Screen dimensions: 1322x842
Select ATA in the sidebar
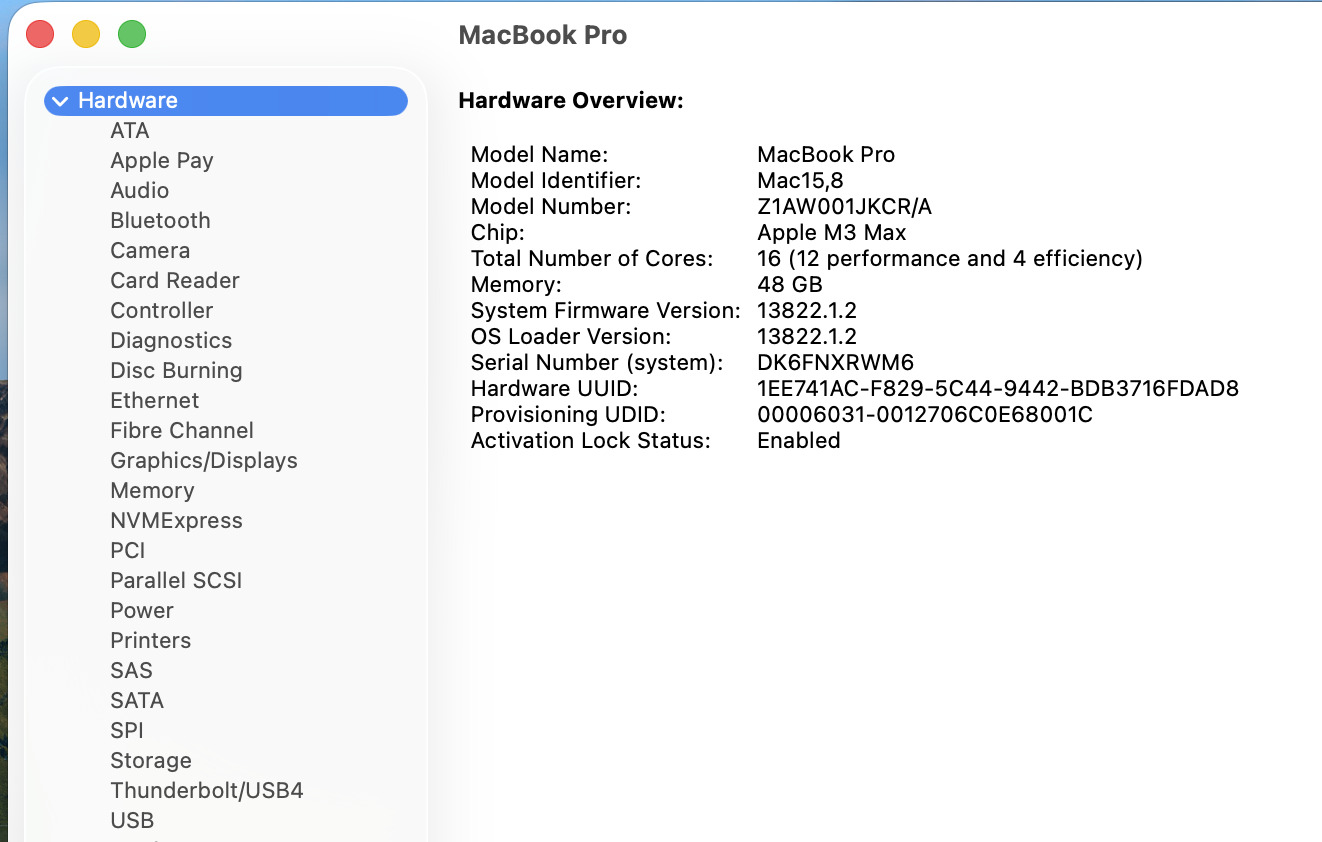(x=130, y=131)
